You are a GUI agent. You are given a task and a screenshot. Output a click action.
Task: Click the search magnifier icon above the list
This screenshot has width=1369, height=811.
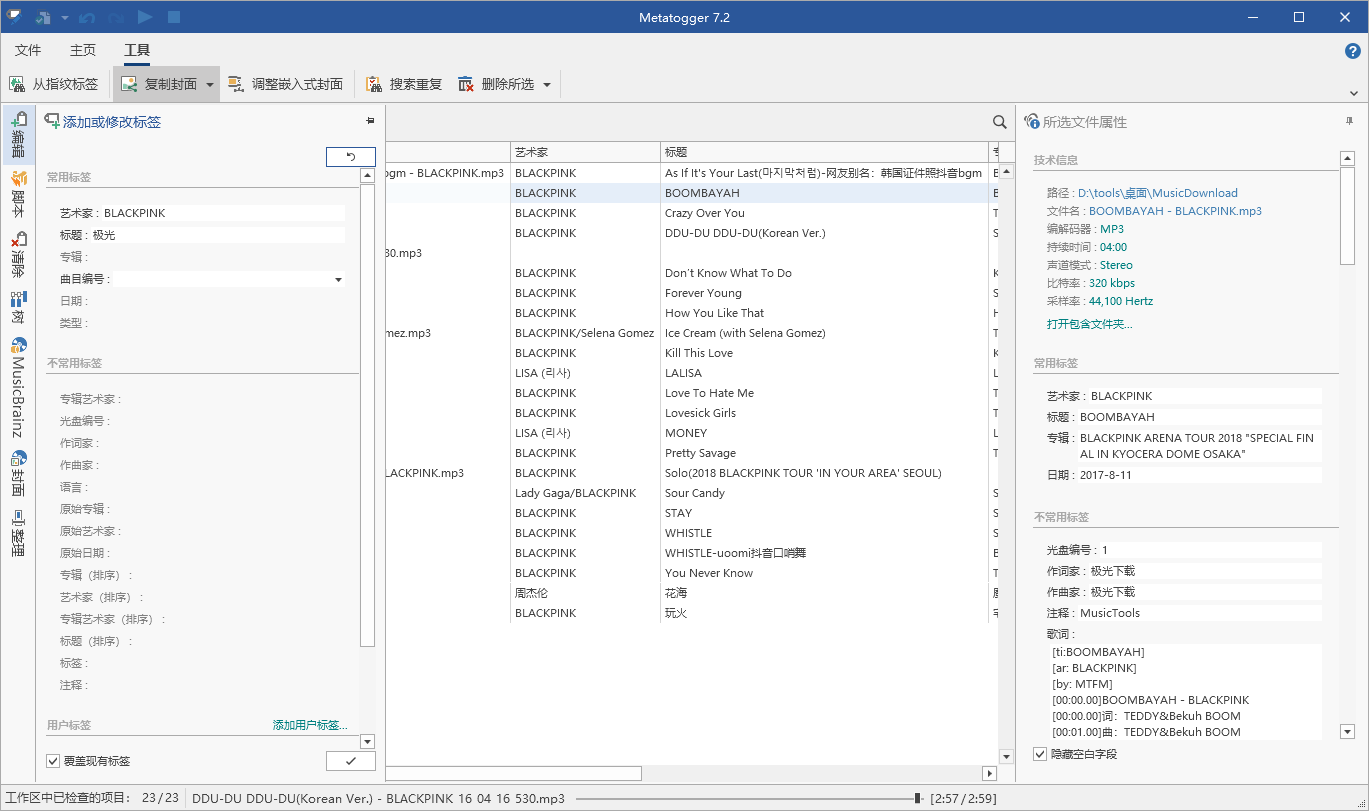point(999,122)
